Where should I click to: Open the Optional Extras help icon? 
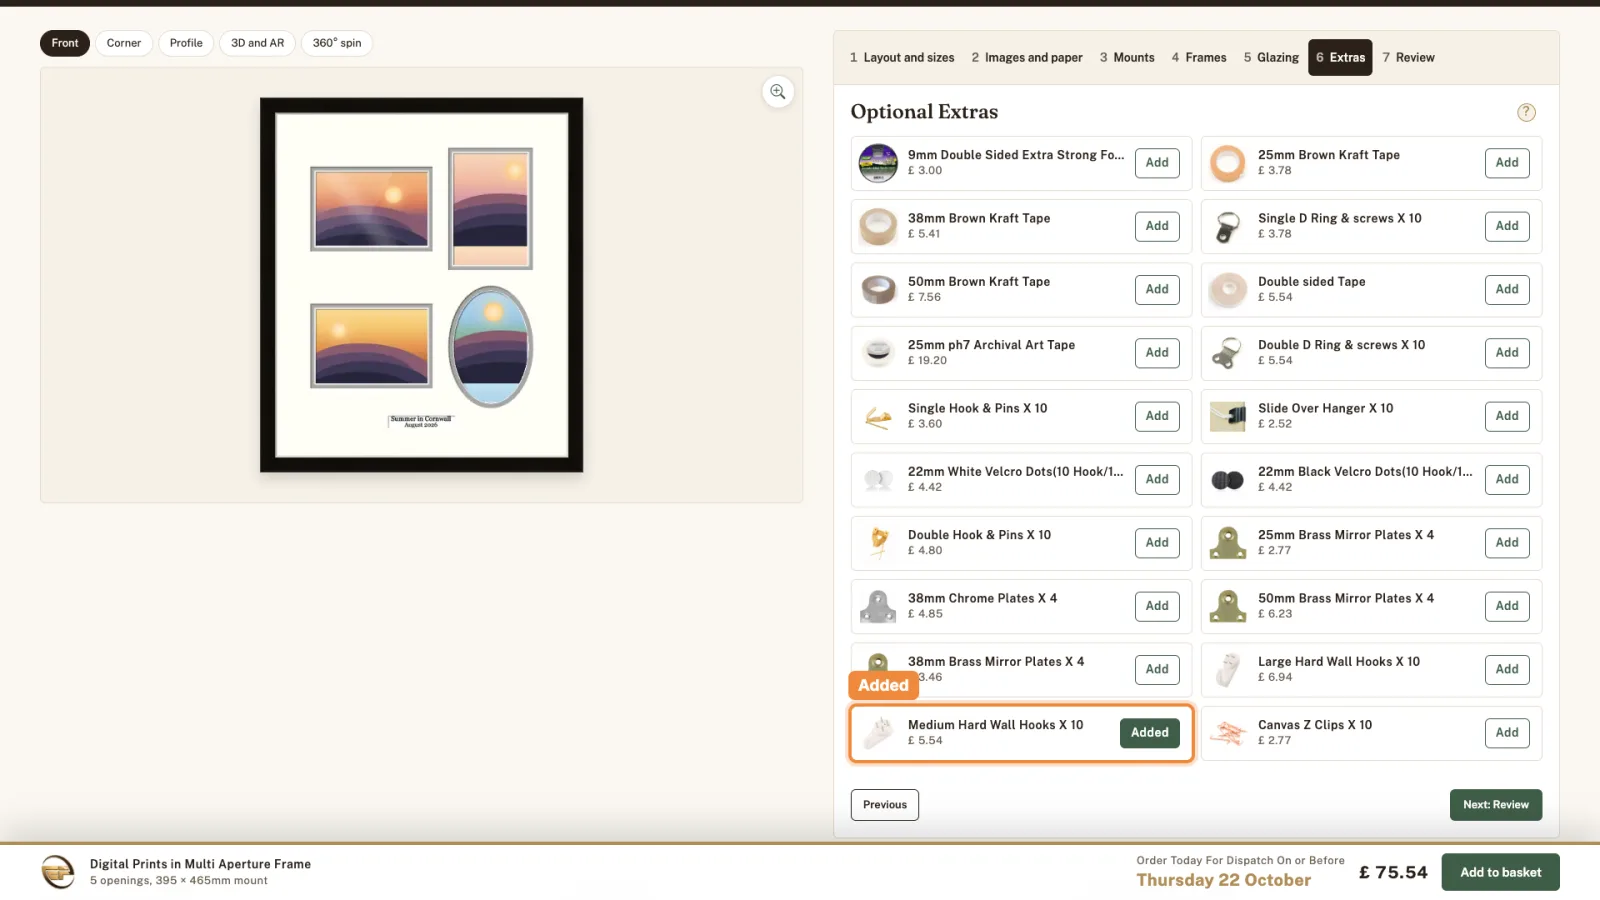(x=1526, y=112)
